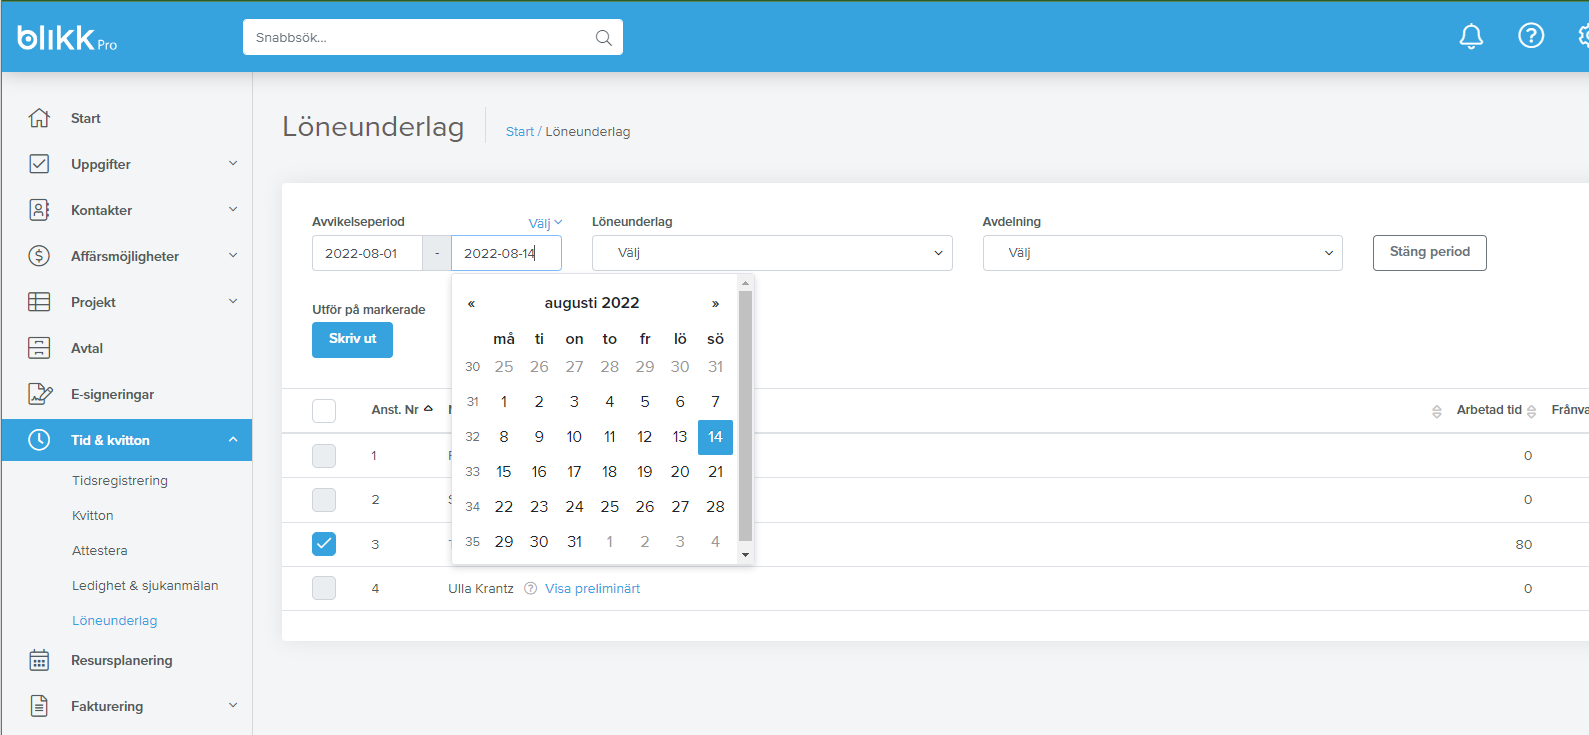This screenshot has height=735, width=1589.
Task: Open the Välj period quick-select dropdown
Action: coord(545,223)
